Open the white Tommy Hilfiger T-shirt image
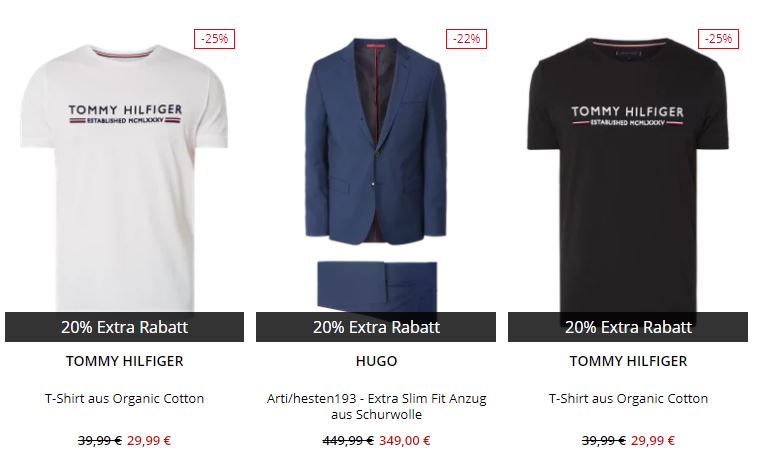765x464 pixels. coord(124,178)
